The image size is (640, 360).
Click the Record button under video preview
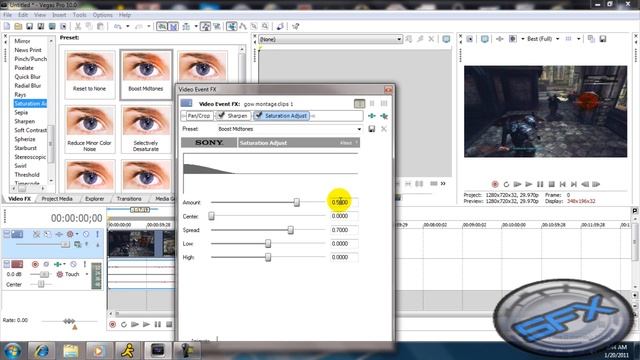point(495,184)
